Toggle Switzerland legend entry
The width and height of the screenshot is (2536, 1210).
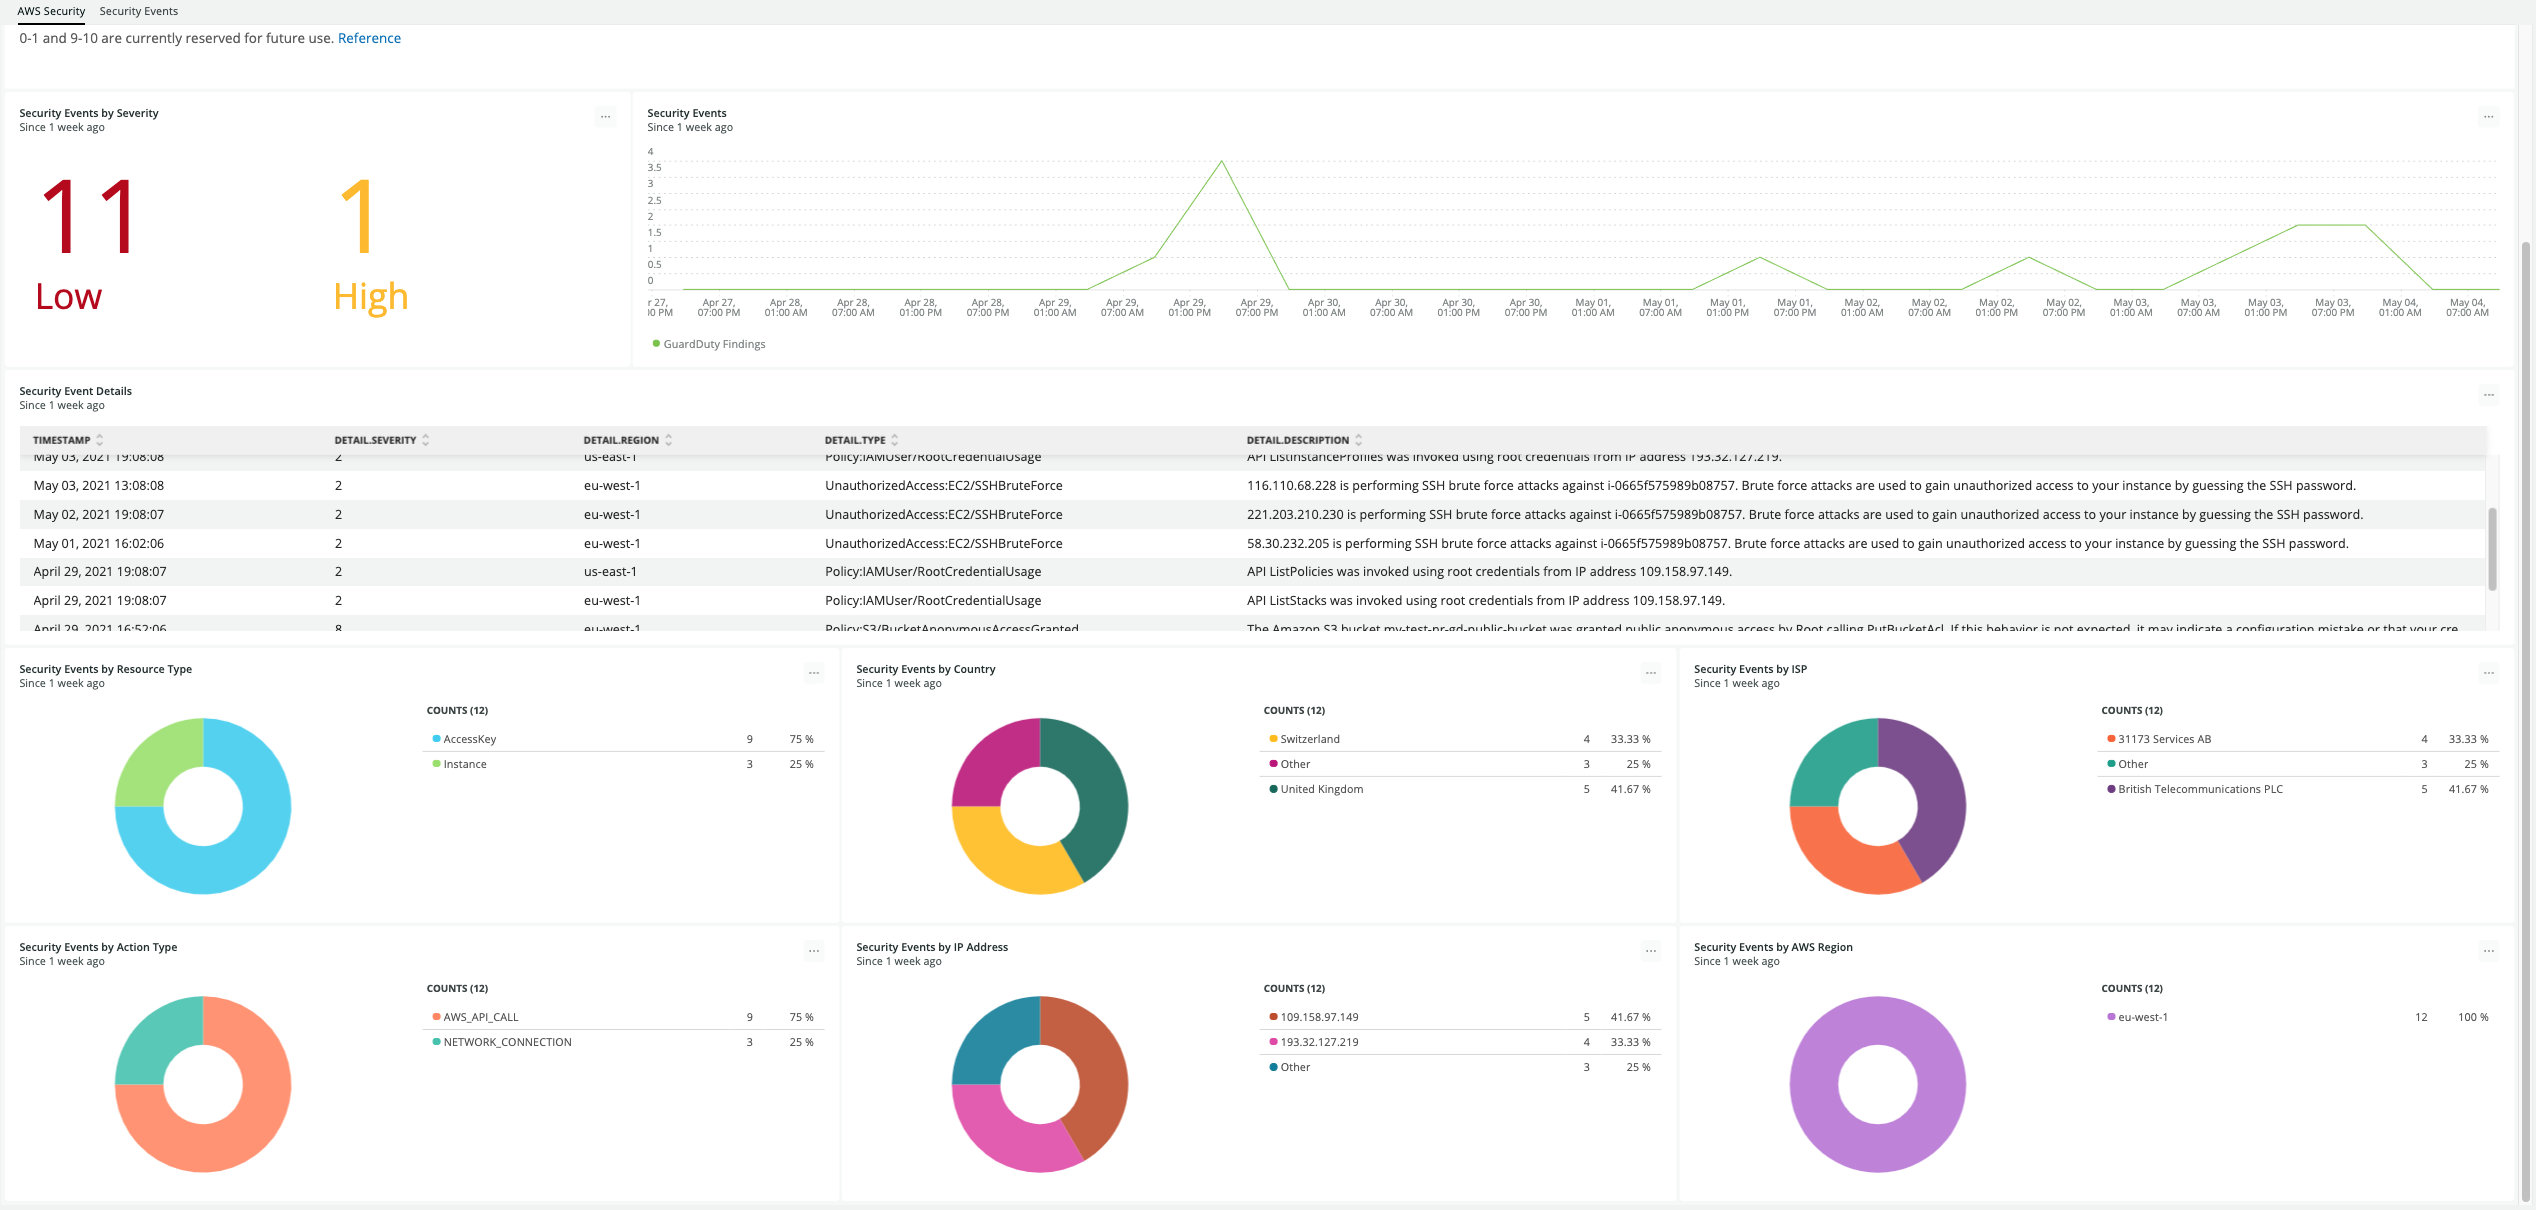(1304, 739)
